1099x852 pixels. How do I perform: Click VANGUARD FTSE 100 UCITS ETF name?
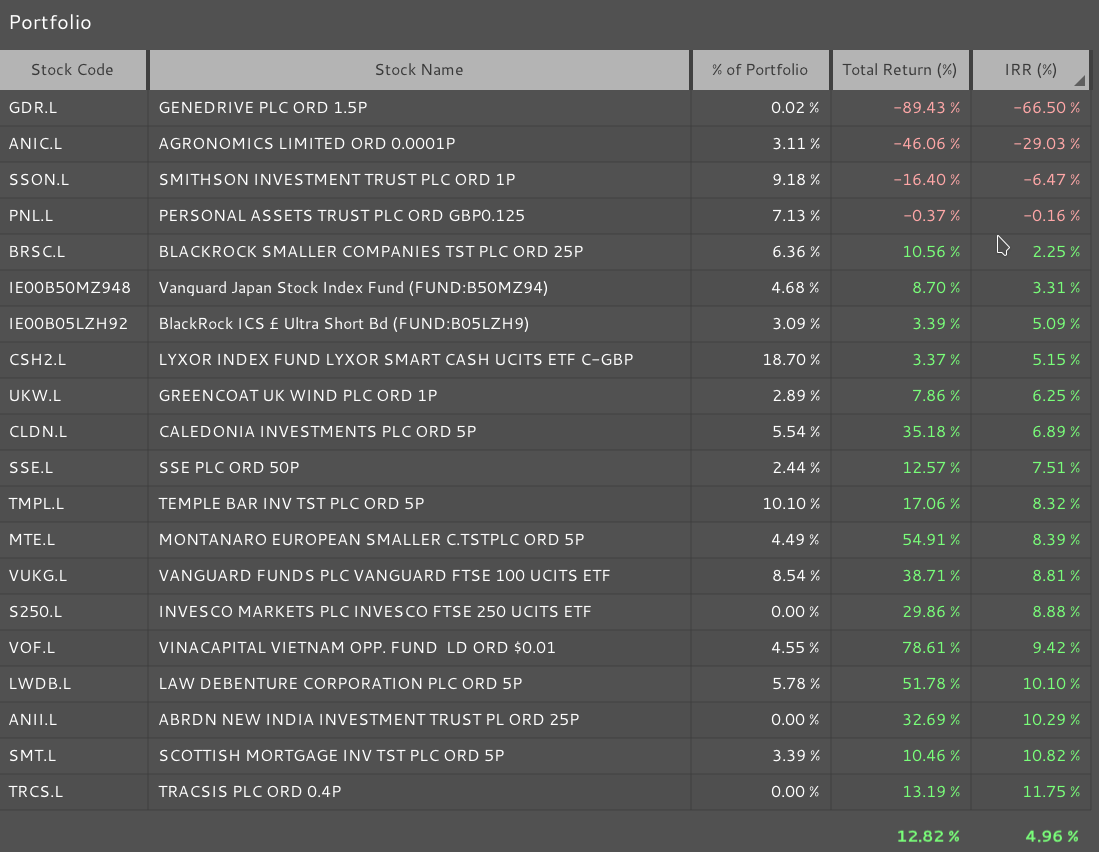point(385,576)
